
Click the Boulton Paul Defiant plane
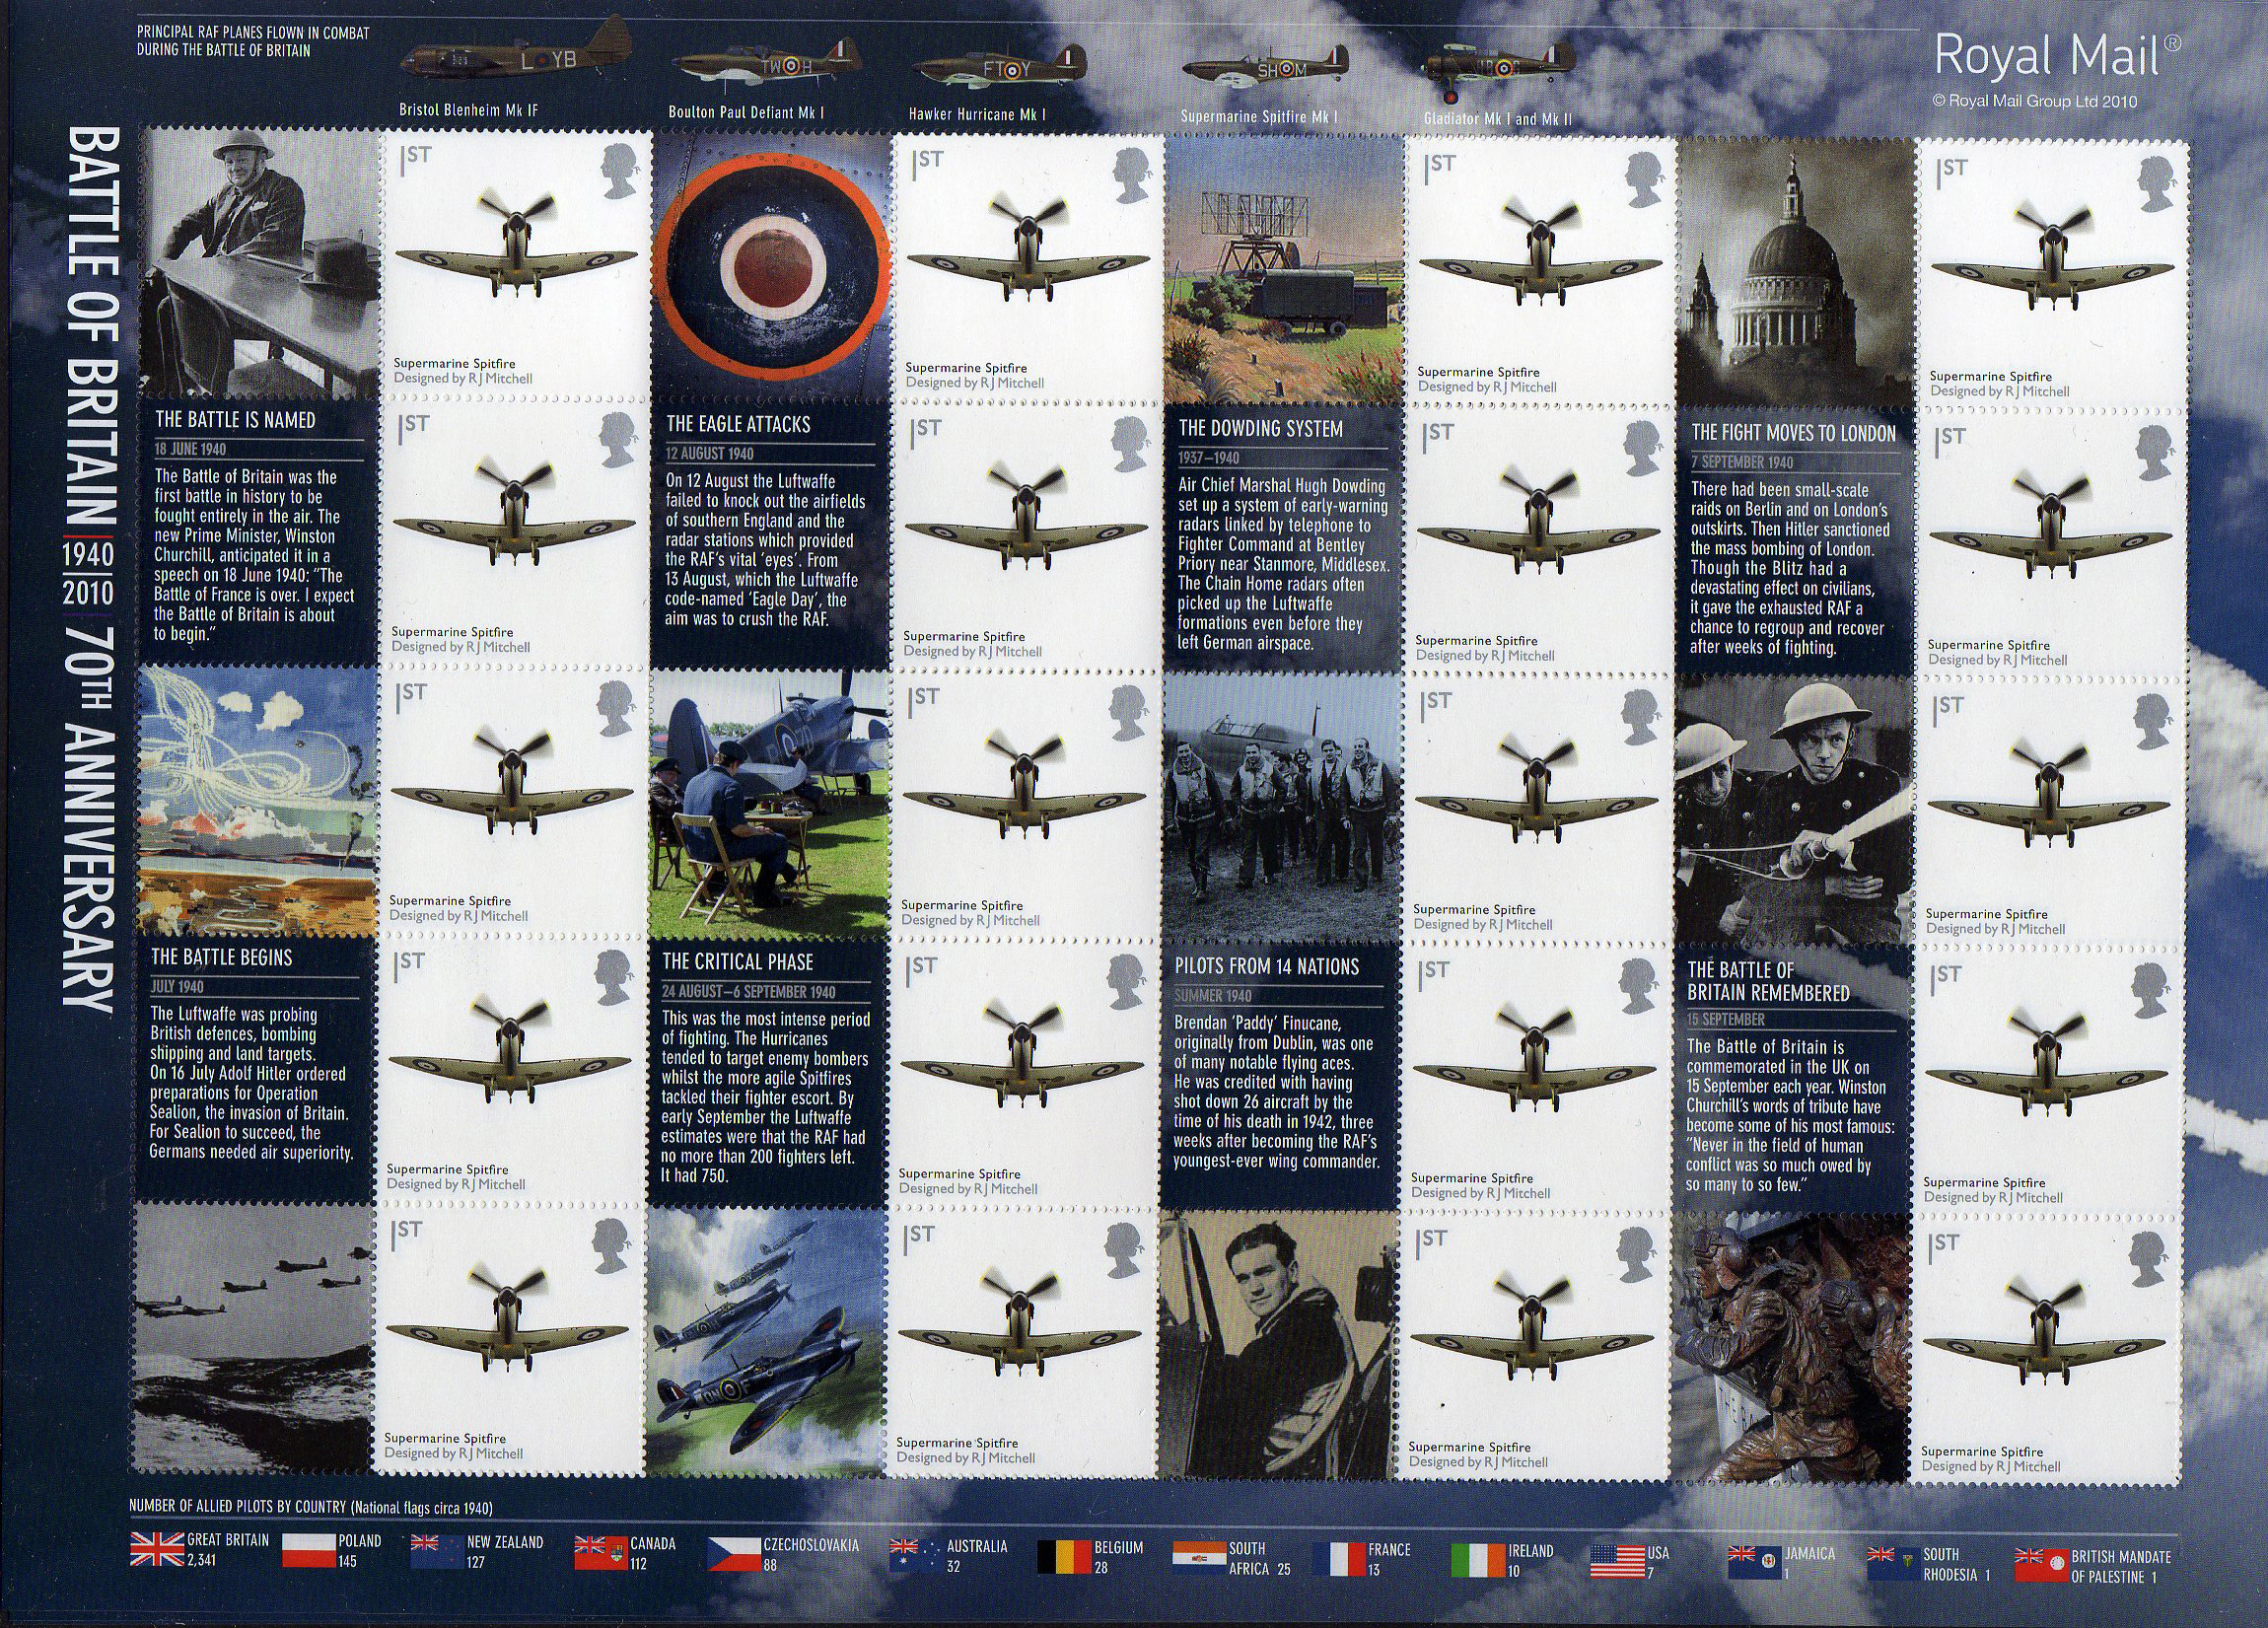[x=766, y=65]
